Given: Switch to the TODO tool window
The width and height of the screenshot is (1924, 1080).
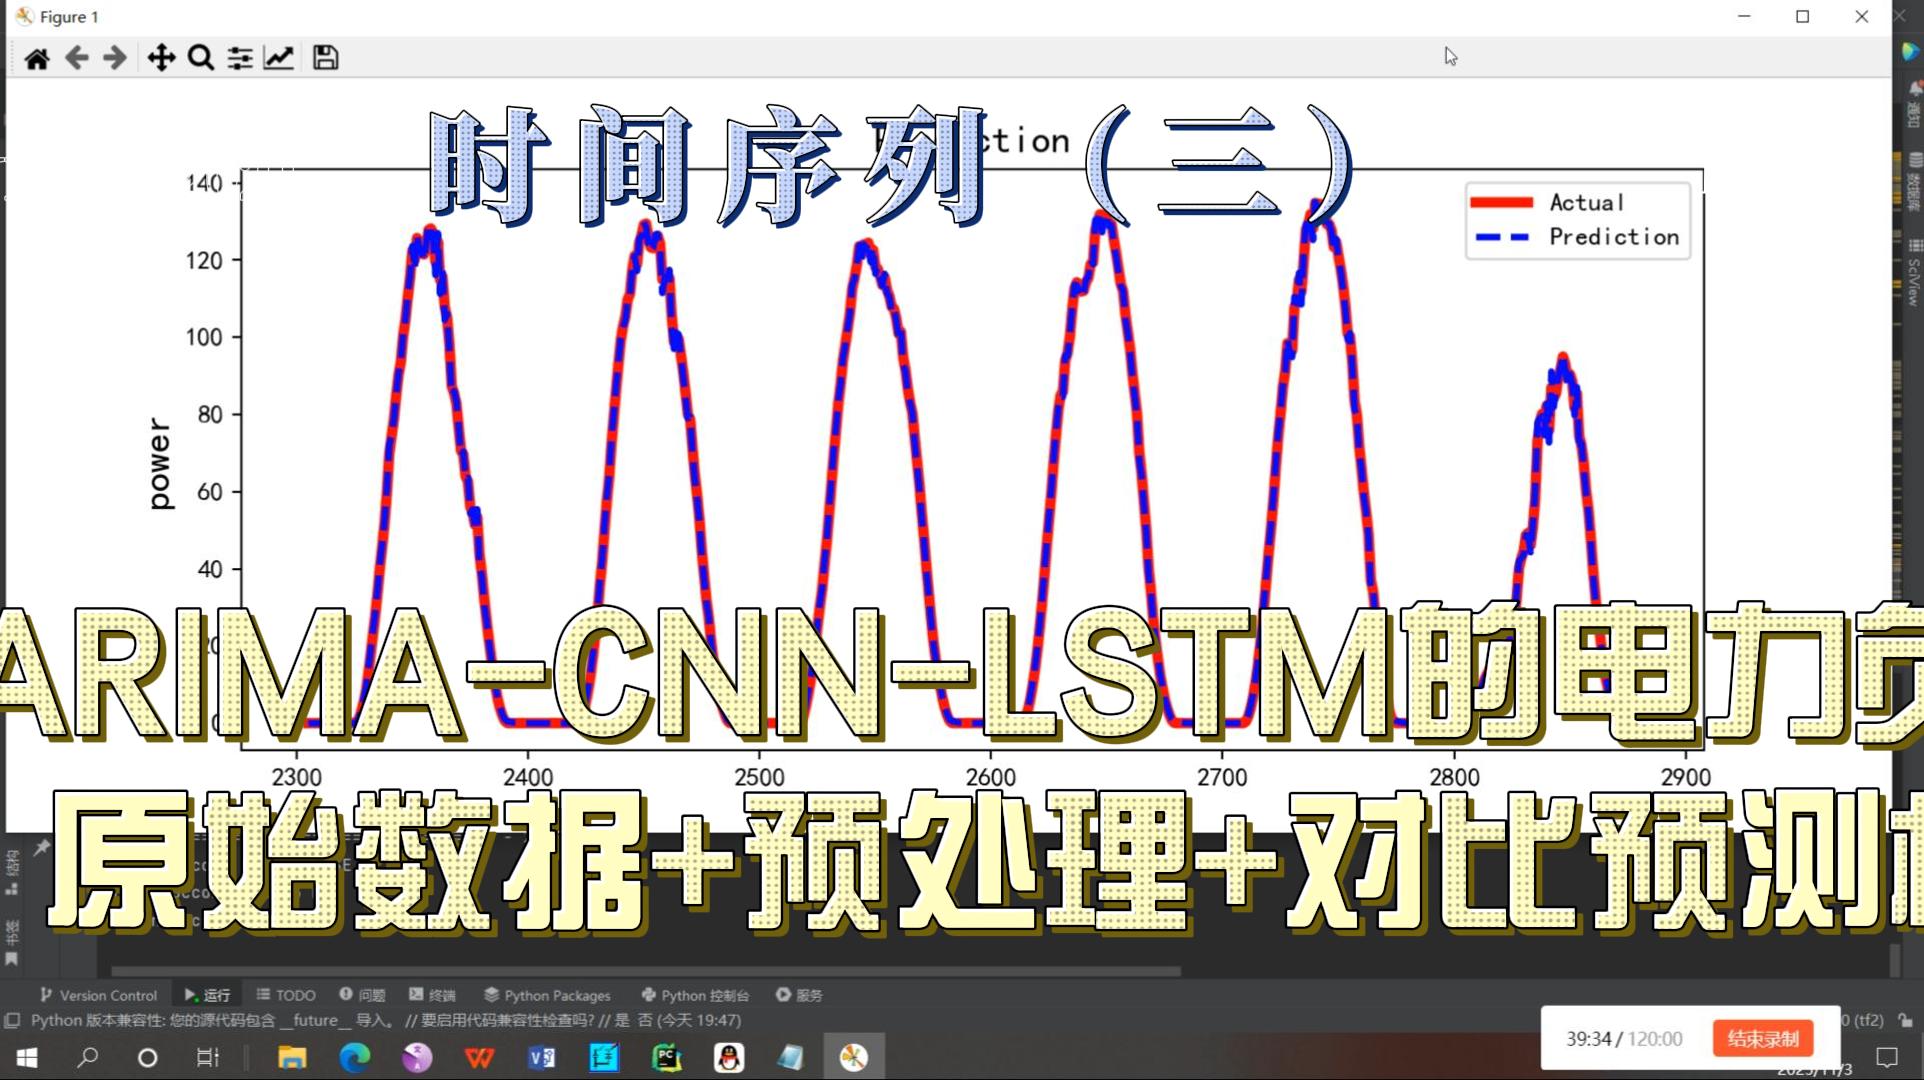Looking at the screenshot, I should click(286, 995).
